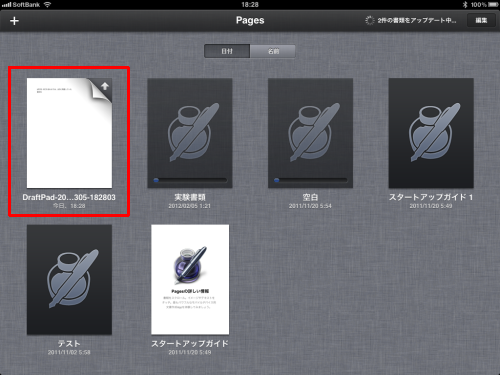This screenshot has width=500, height=375.
Task: Tap the 空白 title label
Action: 310,197
